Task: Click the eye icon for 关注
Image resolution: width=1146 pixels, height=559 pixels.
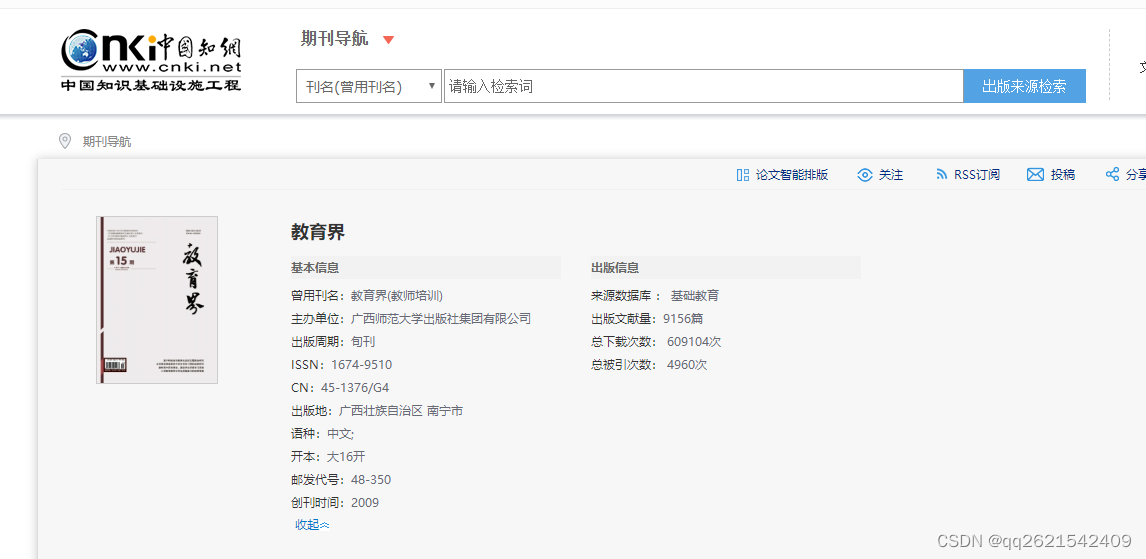Action: pos(865,175)
